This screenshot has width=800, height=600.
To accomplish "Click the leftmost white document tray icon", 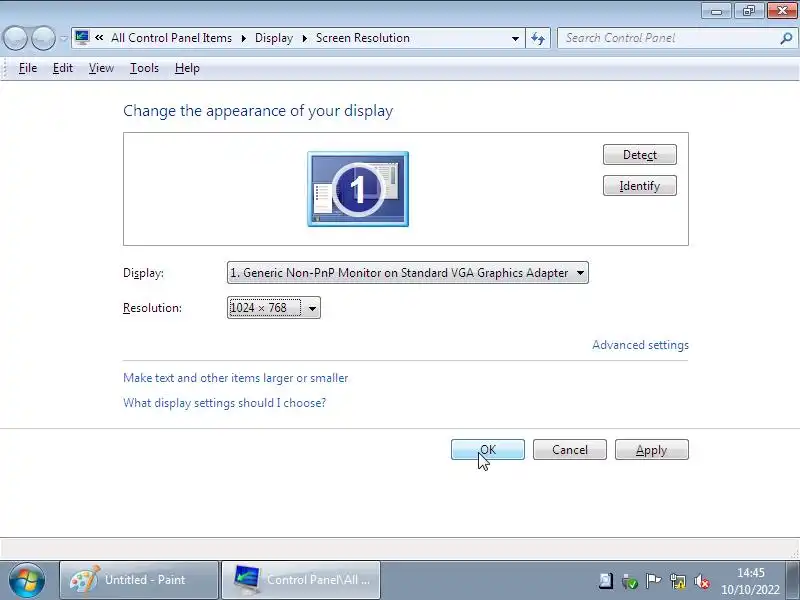I will (x=606, y=581).
